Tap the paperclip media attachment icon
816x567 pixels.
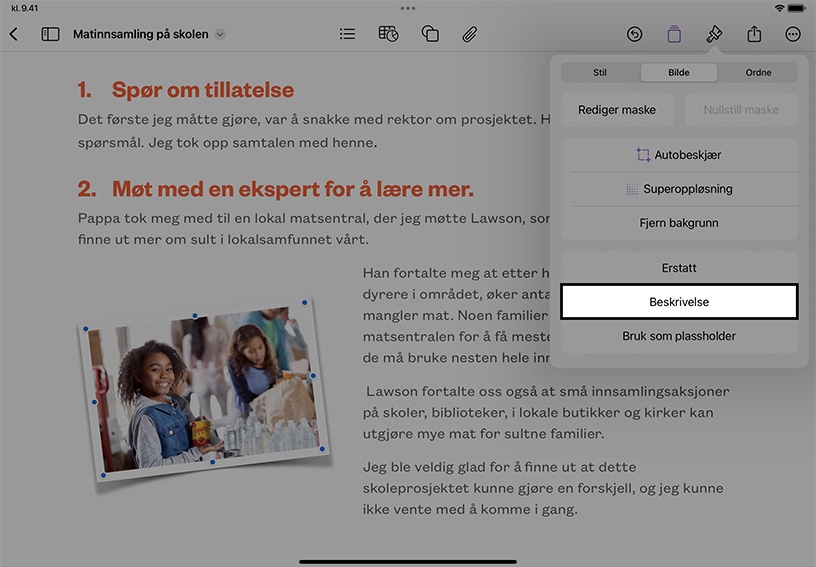click(469, 34)
